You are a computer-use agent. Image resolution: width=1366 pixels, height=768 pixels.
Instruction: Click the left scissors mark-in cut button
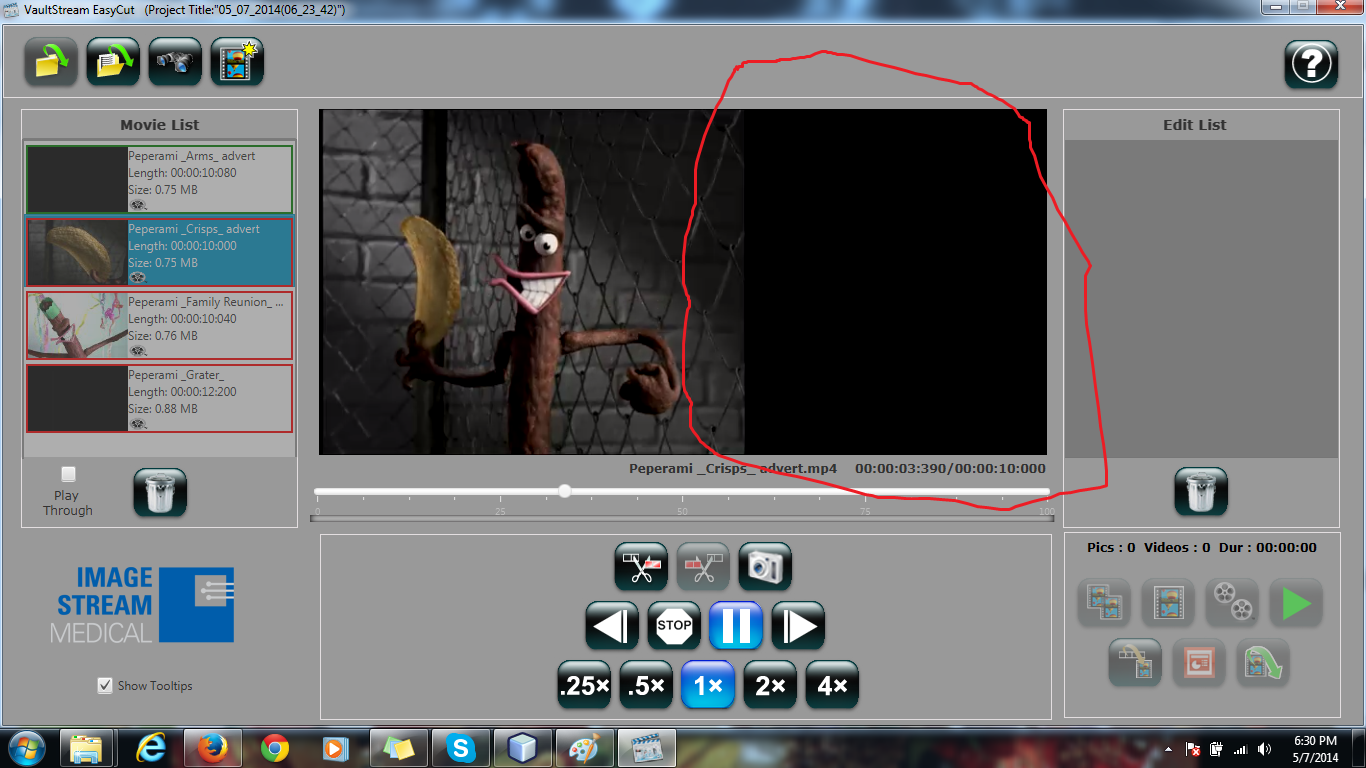click(641, 567)
